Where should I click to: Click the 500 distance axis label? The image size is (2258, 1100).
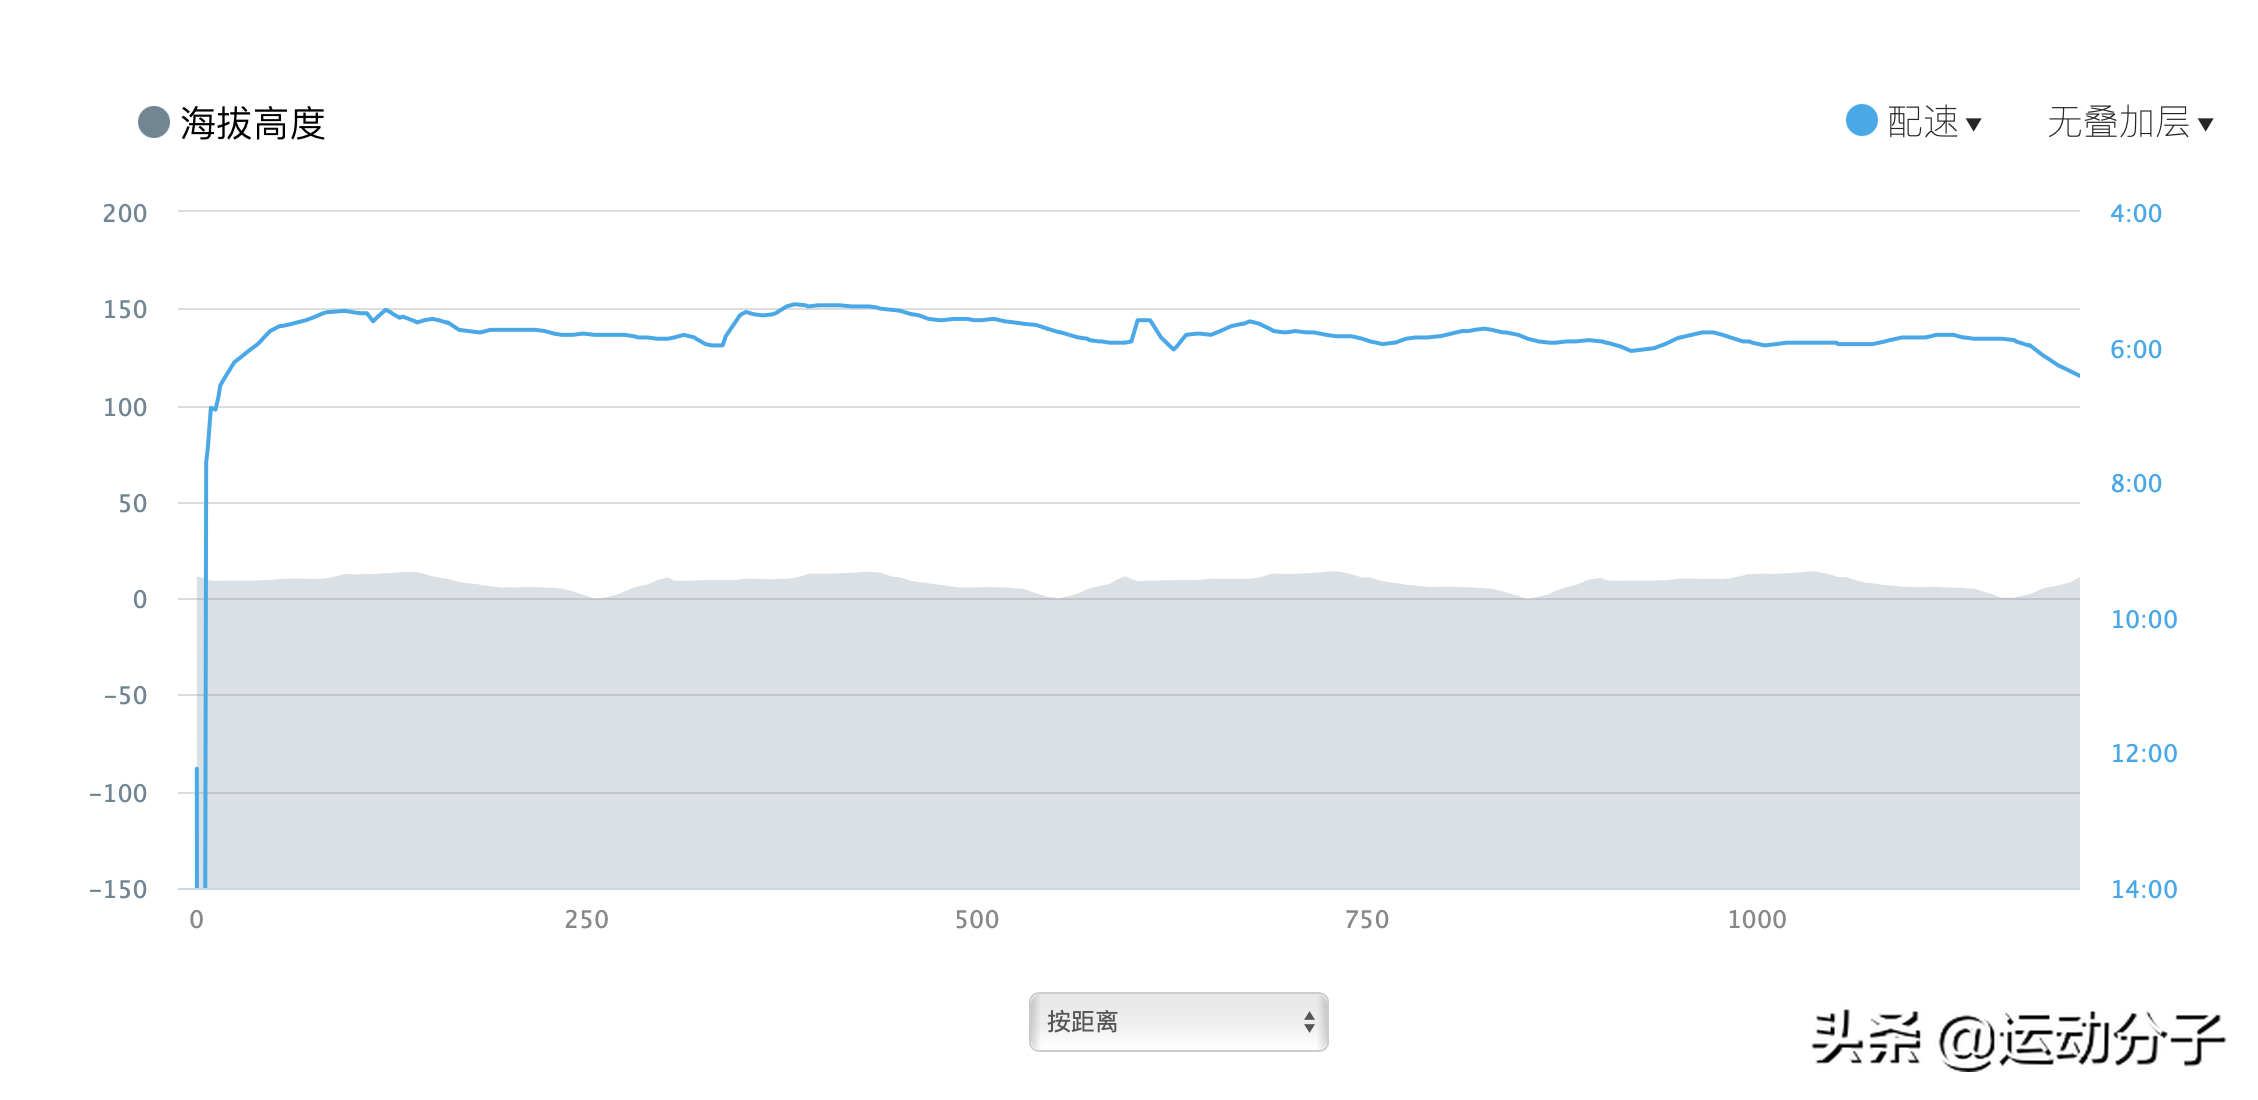click(976, 920)
